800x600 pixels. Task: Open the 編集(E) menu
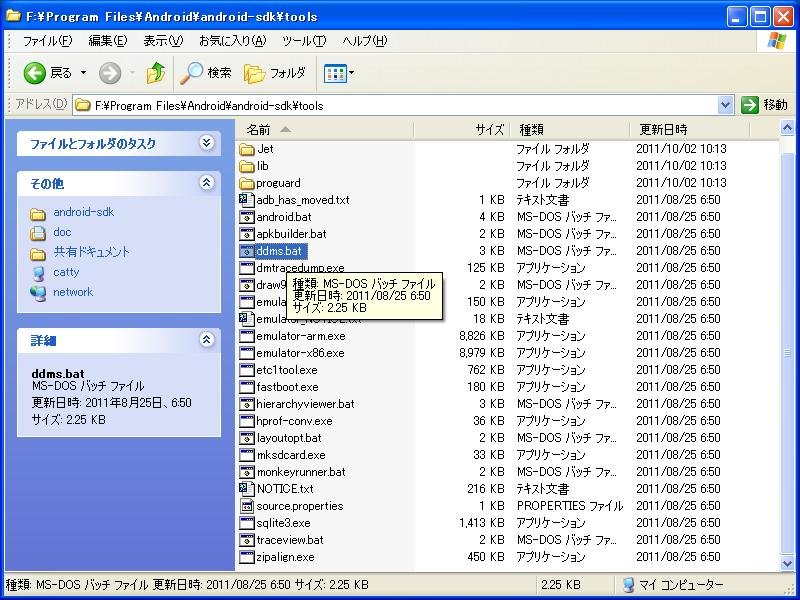tap(108, 41)
